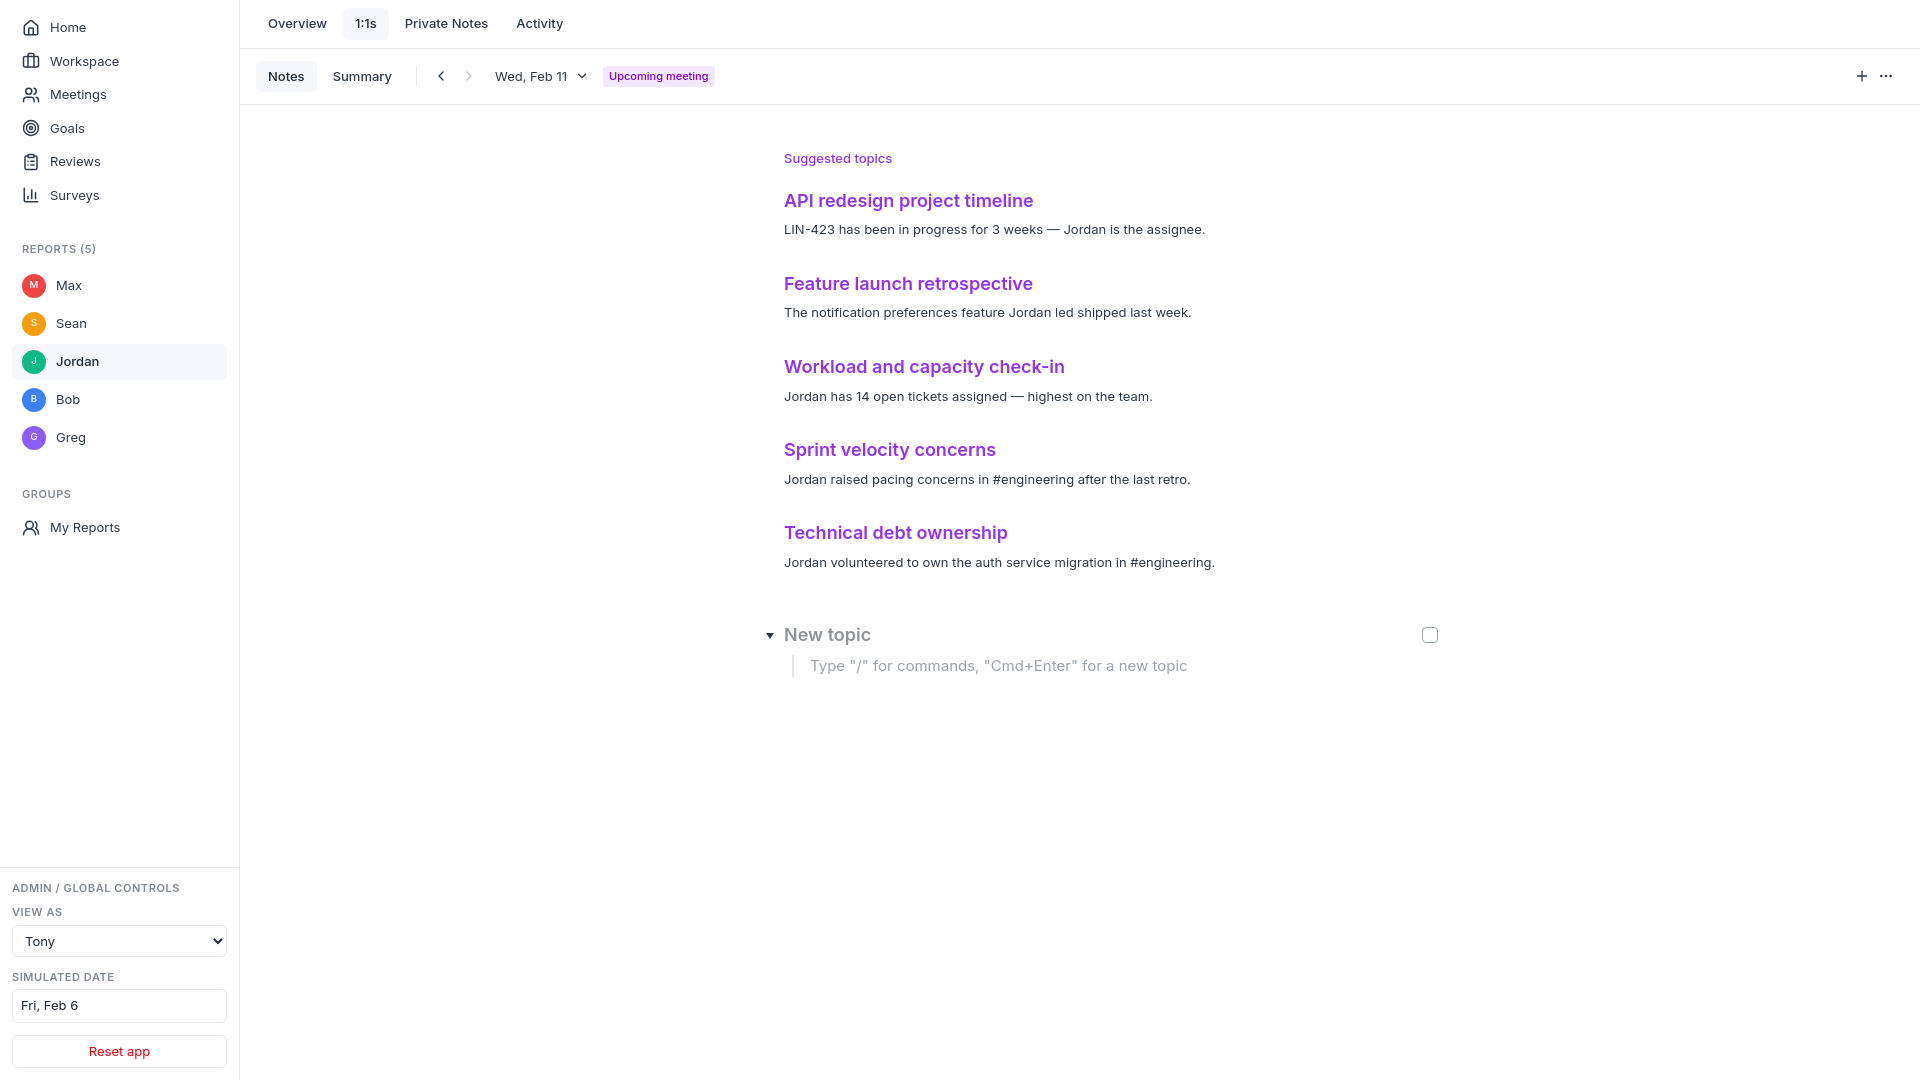Viewport: 1920px width, 1080px height.
Task: Click the Simulated Date input field
Action: pyautogui.click(x=119, y=1006)
